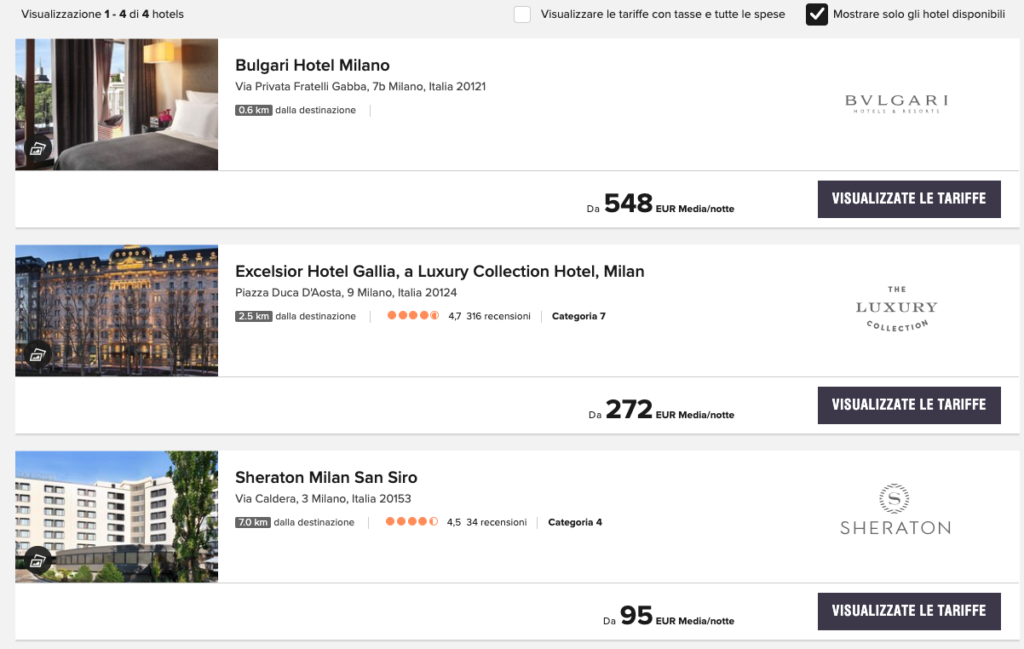Image resolution: width=1024 pixels, height=649 pixels.
Task: Click Bulgari Hotel bedroom photo thumbnail
Action: (117, 104)
